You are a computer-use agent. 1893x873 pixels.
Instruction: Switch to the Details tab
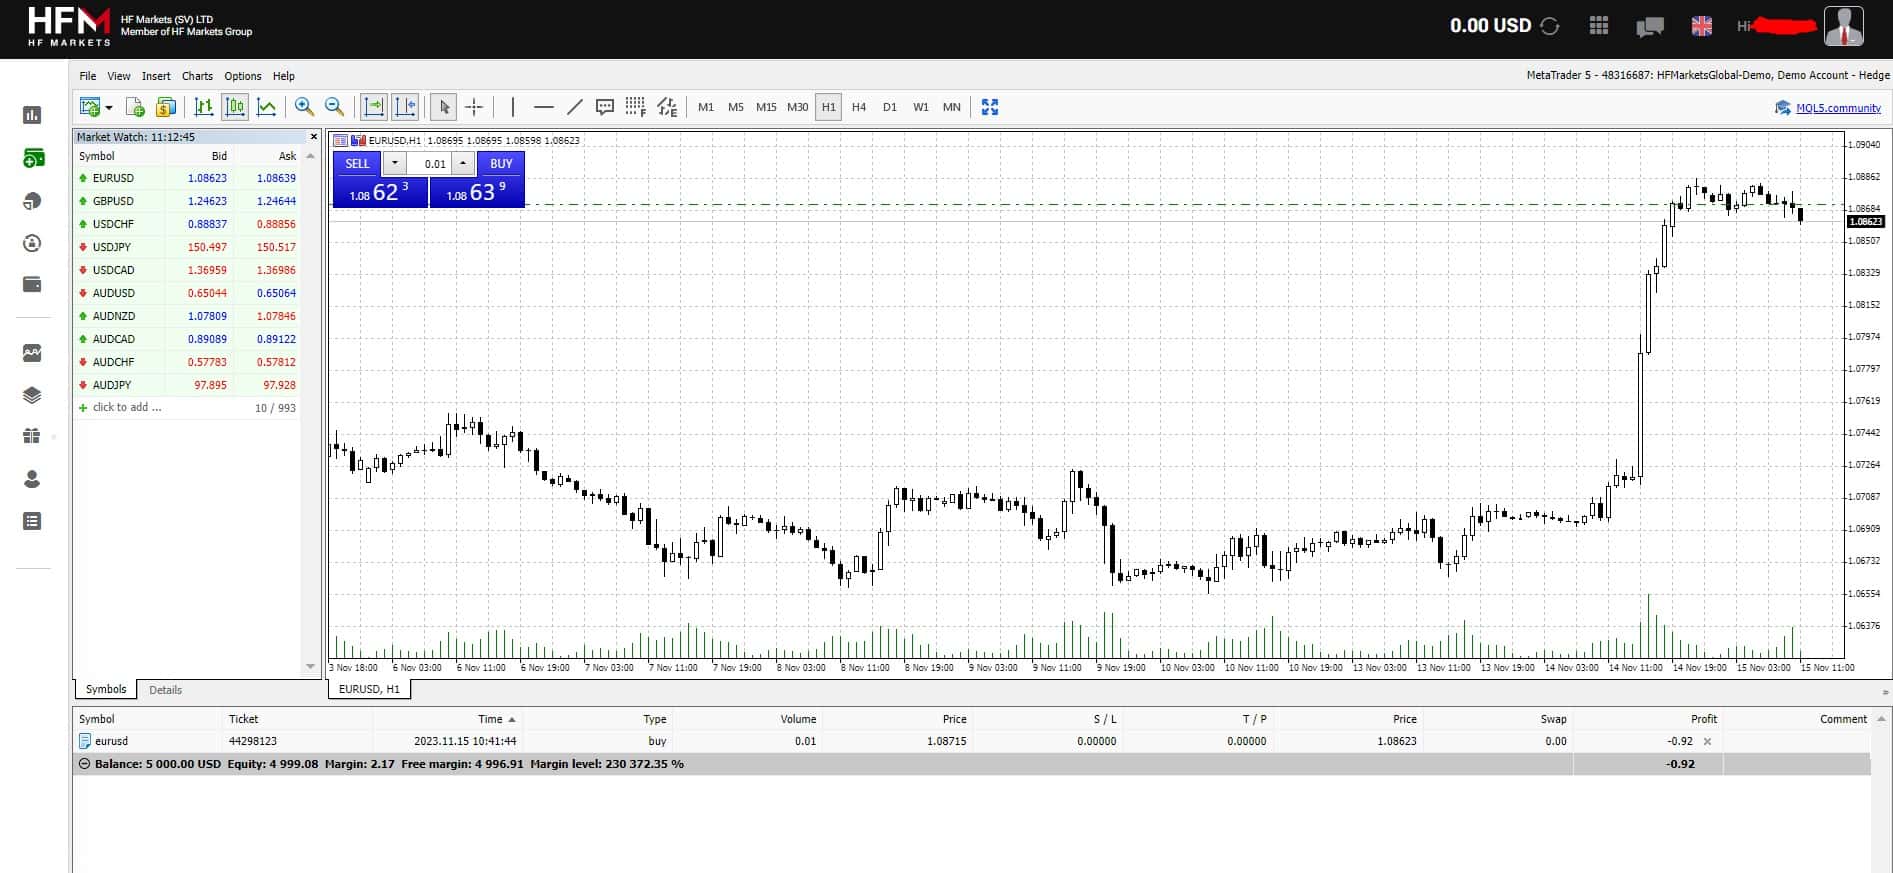(165, 690)
